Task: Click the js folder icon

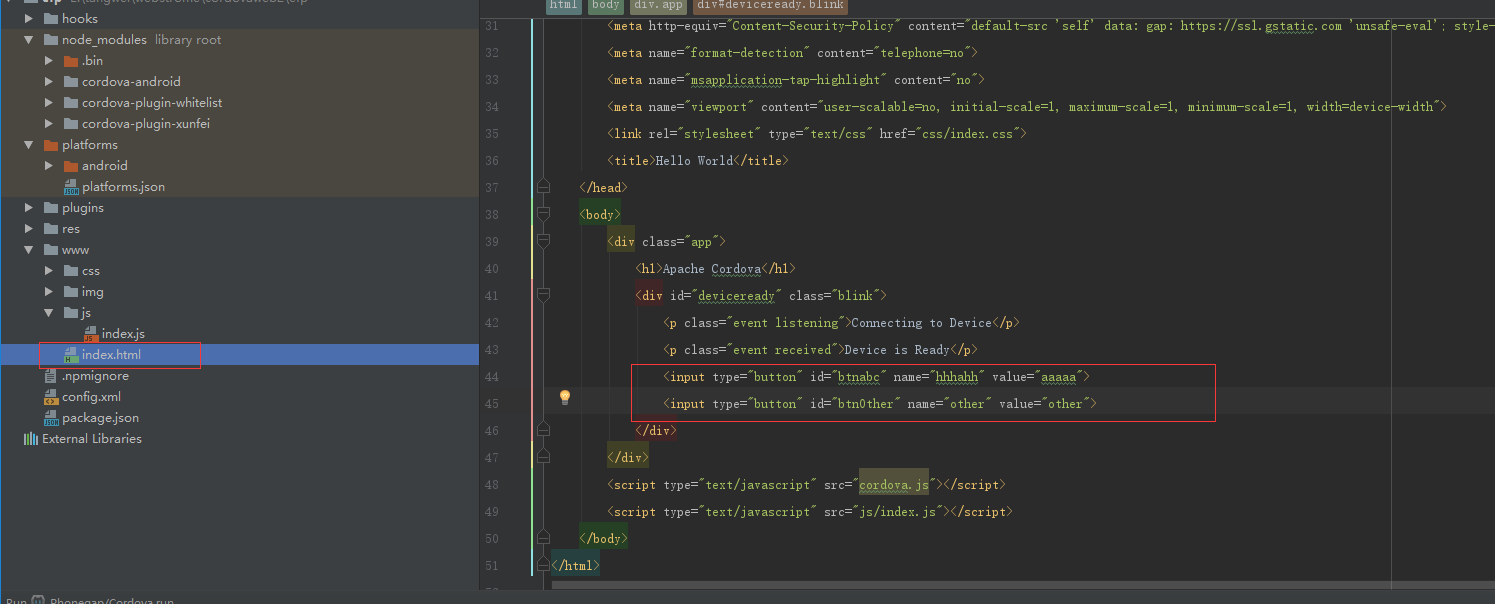Action: [x=71, y=312]
